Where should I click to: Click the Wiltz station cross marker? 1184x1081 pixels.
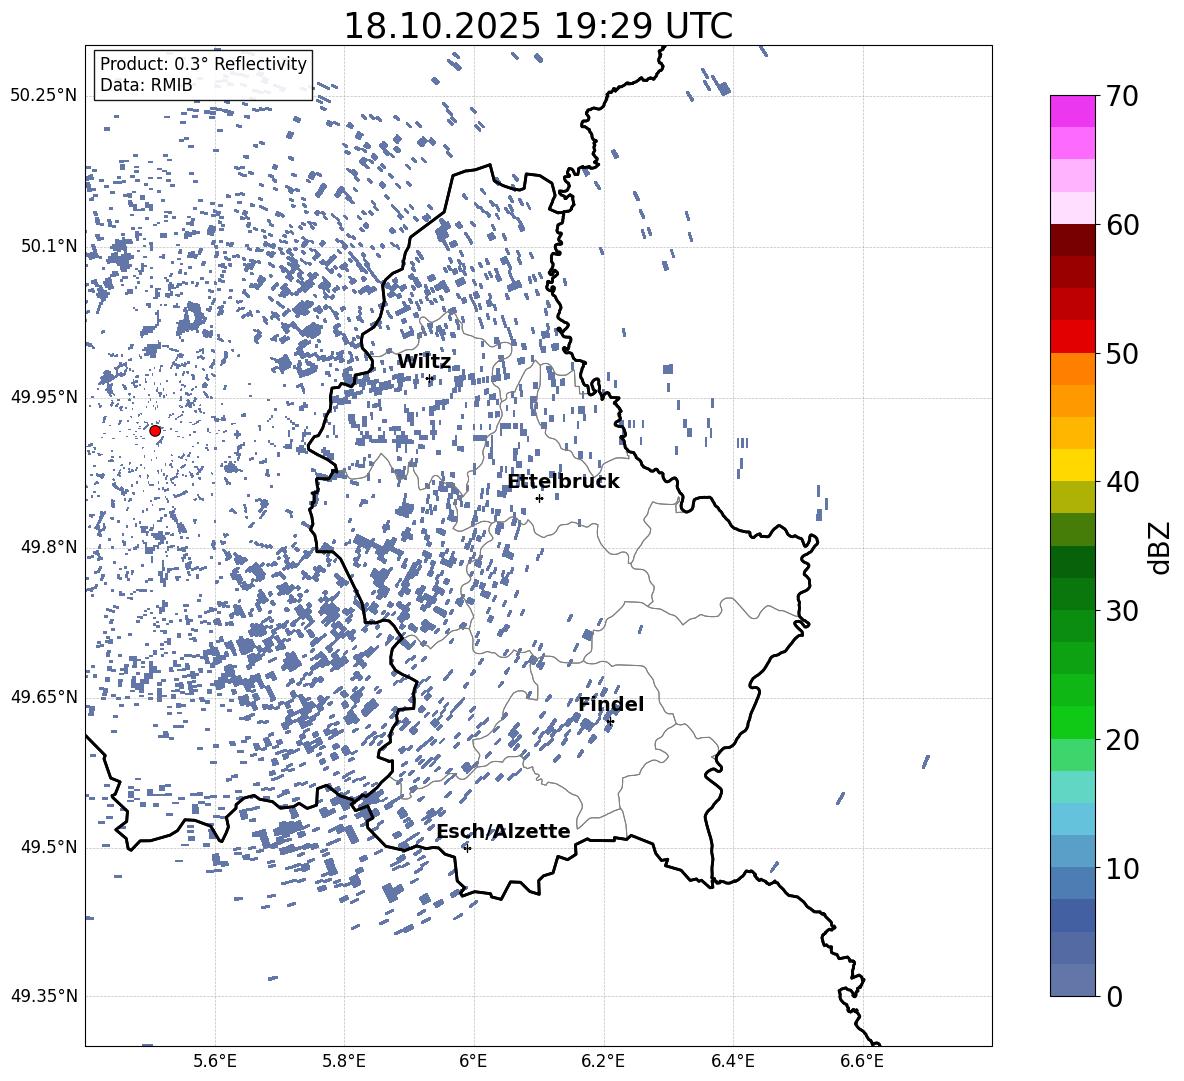point(430,379)
